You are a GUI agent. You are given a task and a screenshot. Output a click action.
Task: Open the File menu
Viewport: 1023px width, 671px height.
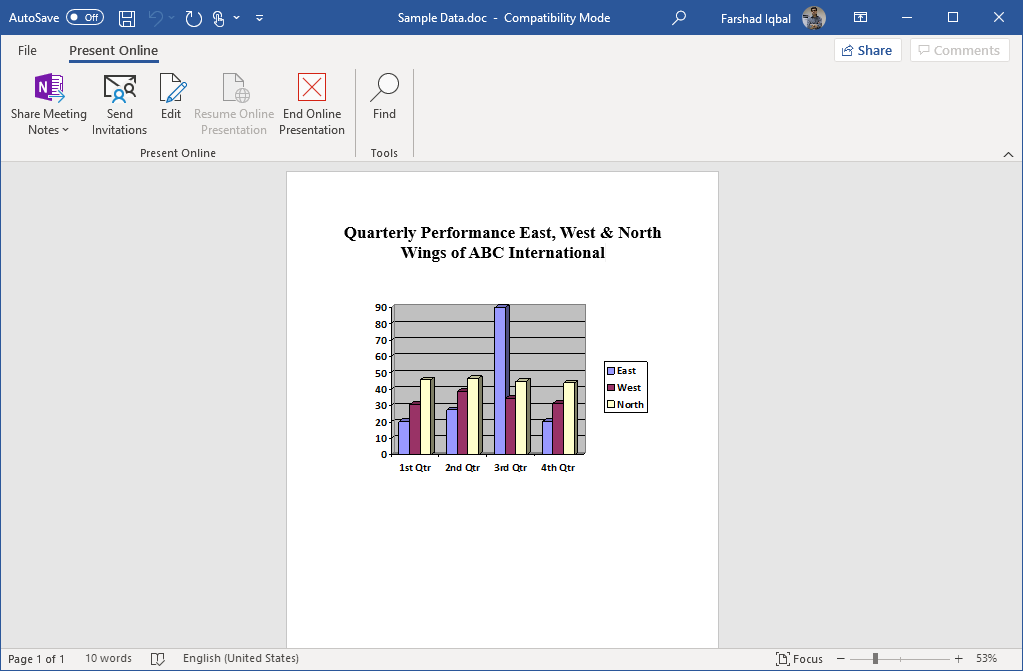click(27, 50)
